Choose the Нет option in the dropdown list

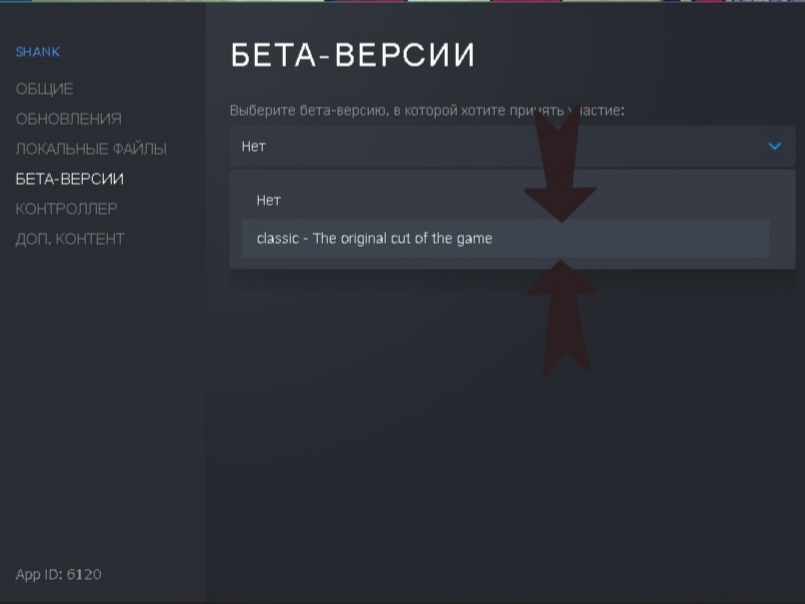click(269, 200)
